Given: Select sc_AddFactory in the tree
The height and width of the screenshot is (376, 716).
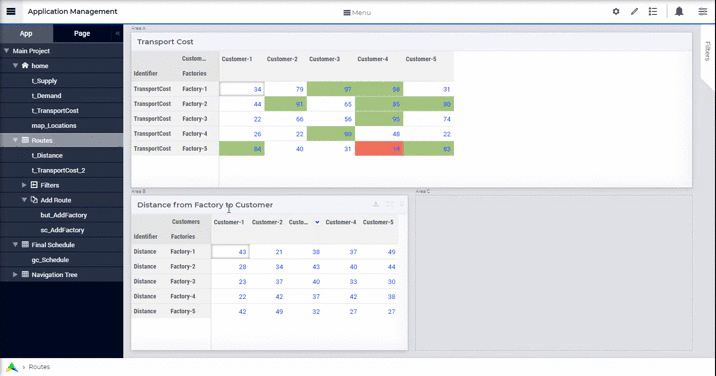Looking at the screenshot, I should click(62, 230).
